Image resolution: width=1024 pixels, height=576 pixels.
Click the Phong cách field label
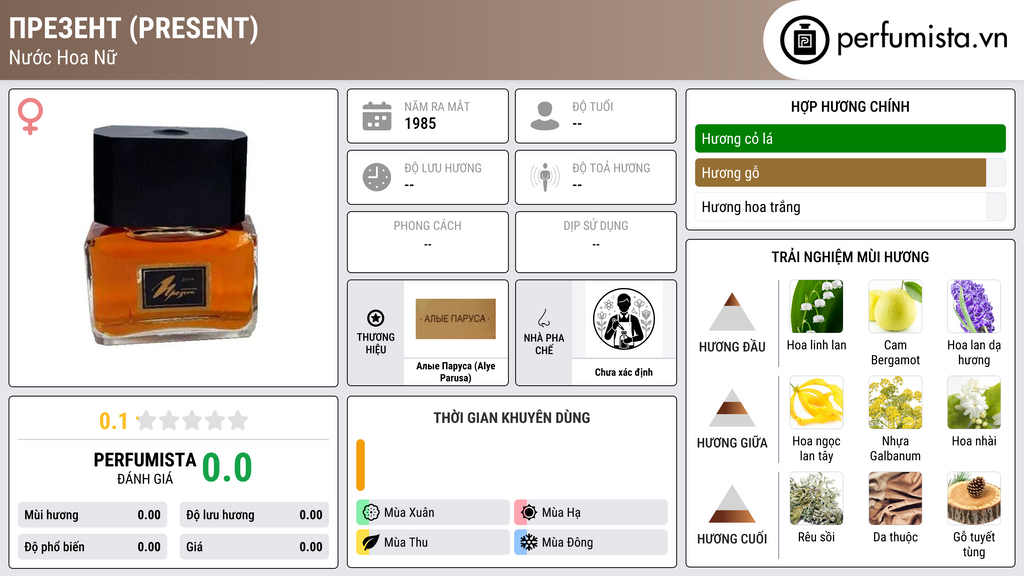pyautogui.click(x=427, y=225)
